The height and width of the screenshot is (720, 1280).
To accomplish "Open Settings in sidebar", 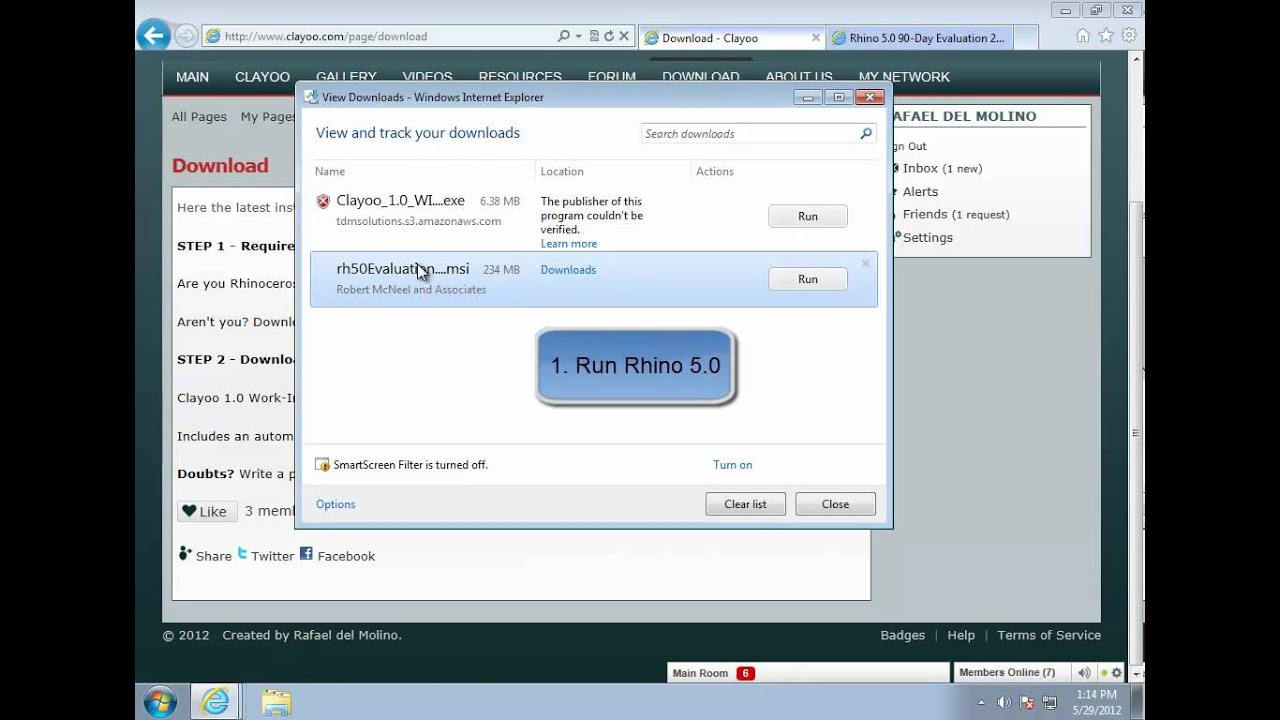I will click(x=927, y=238).
